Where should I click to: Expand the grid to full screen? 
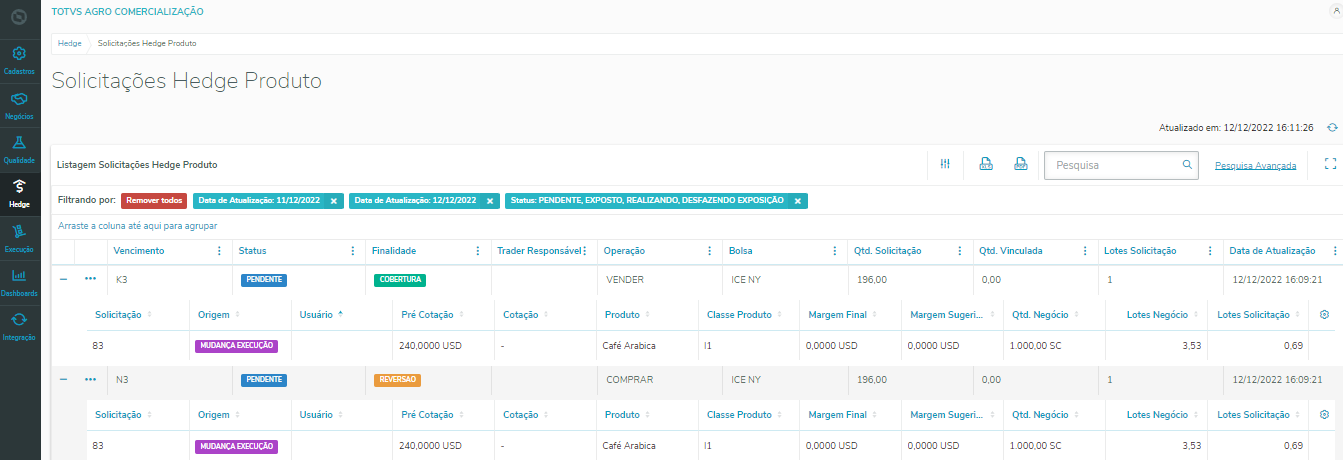[x=1330, y=163]
